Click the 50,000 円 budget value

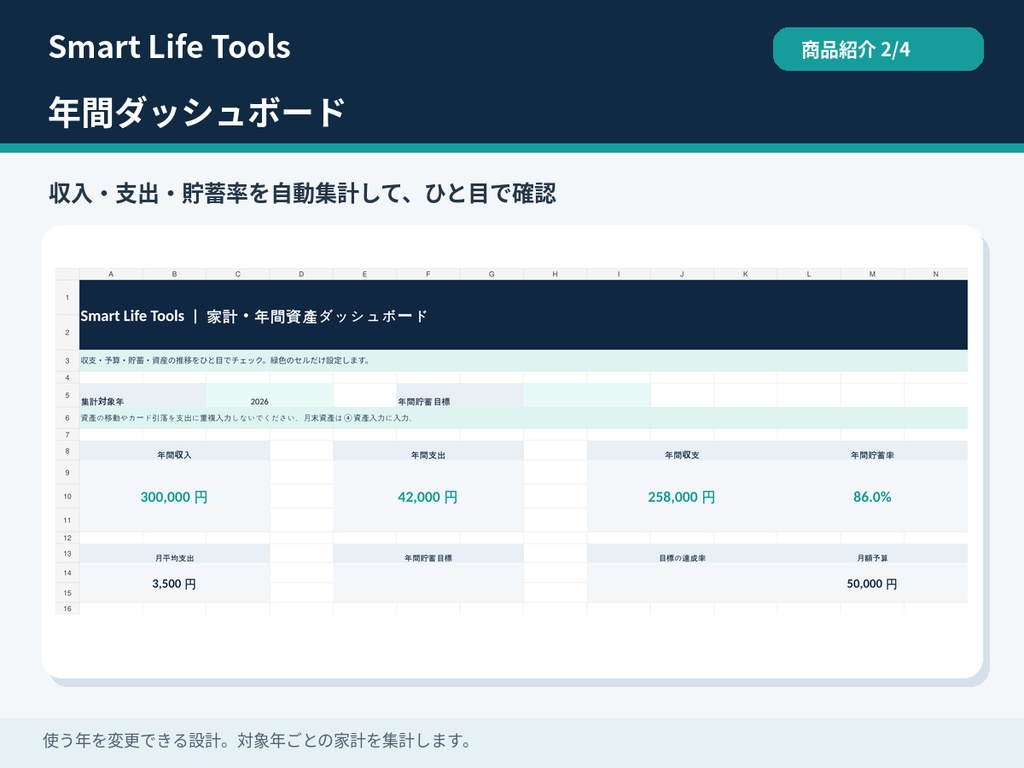pos(872,584)
